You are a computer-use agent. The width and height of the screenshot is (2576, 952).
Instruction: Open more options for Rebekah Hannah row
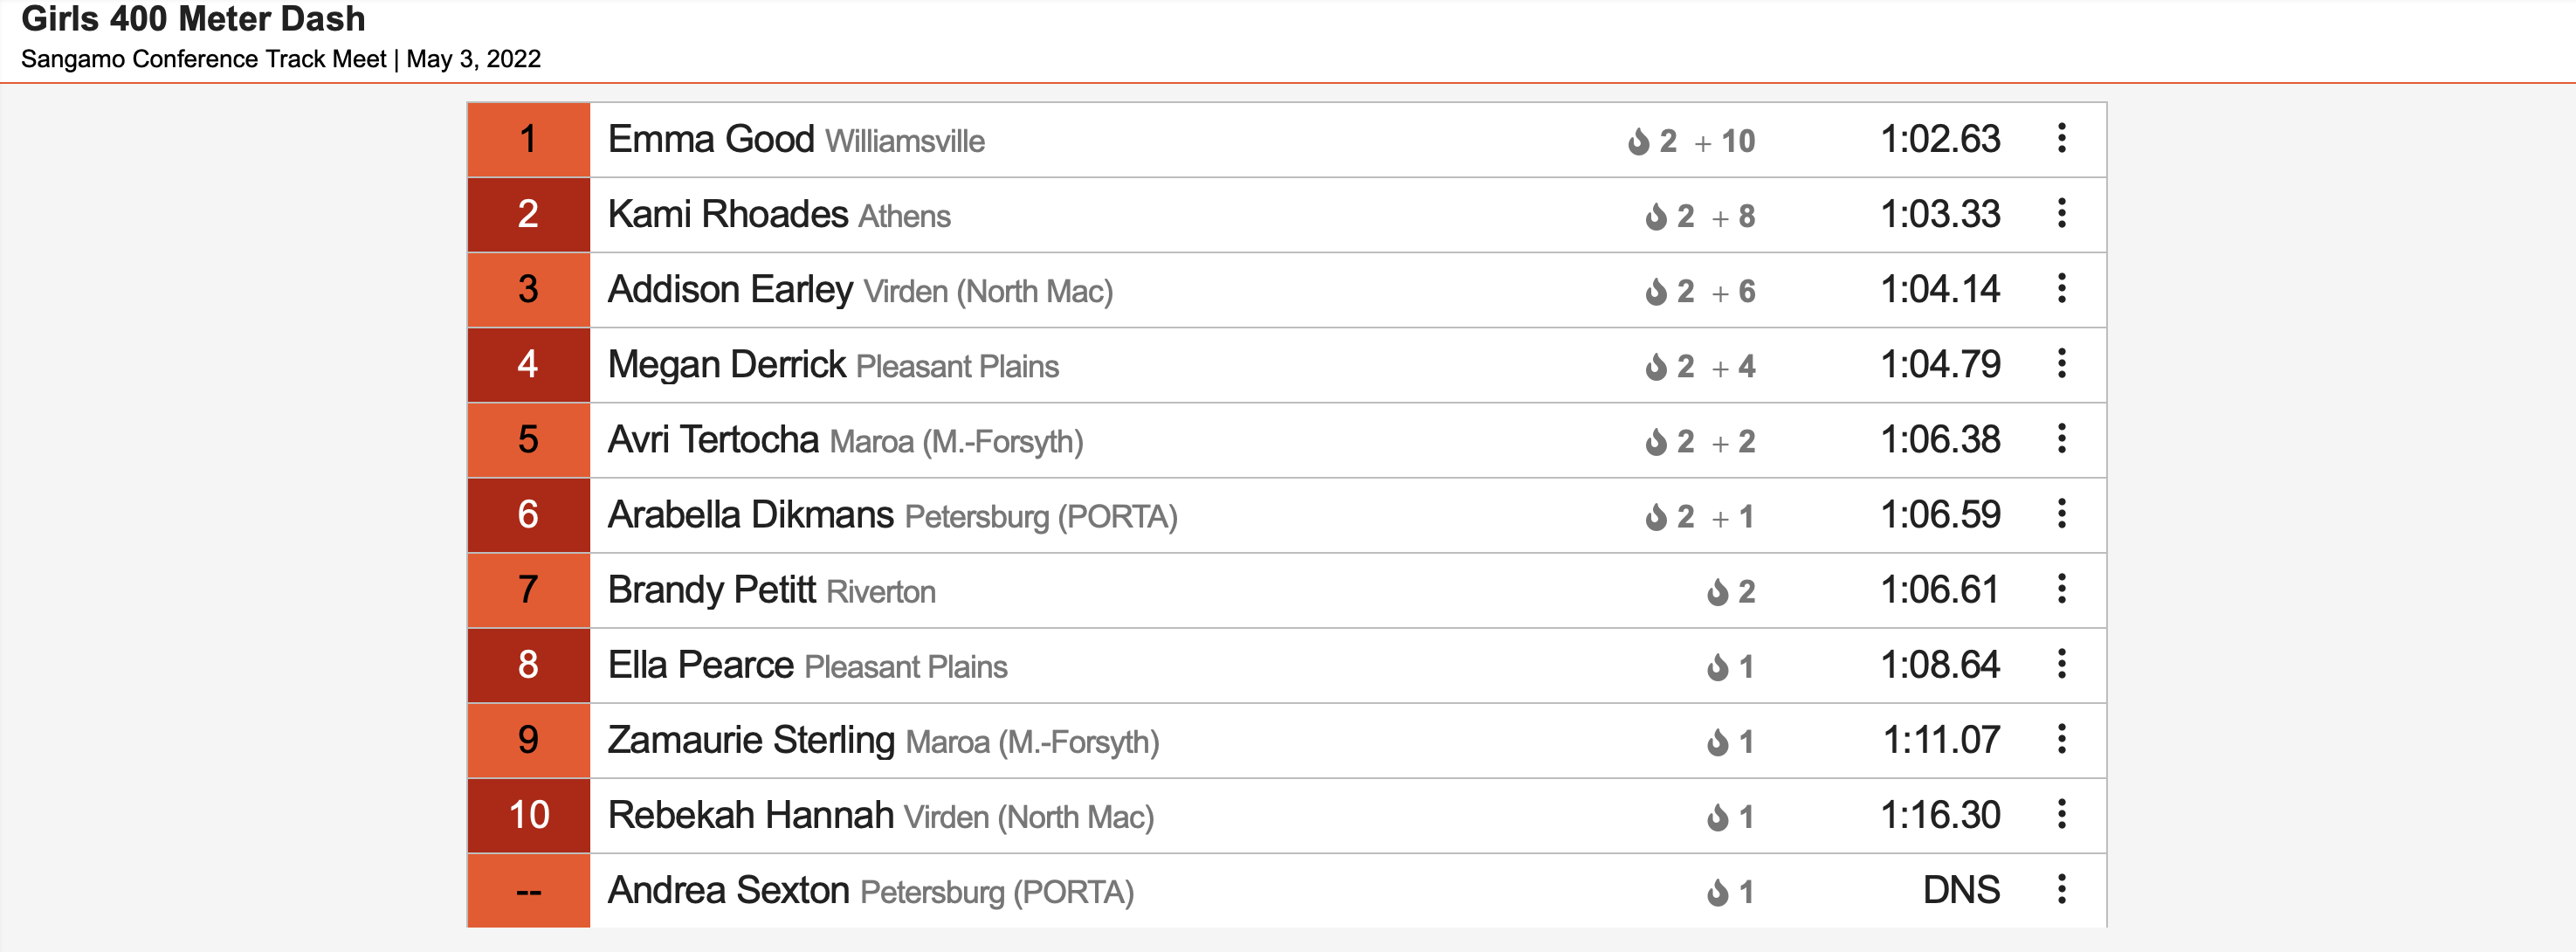point(2061,815)
